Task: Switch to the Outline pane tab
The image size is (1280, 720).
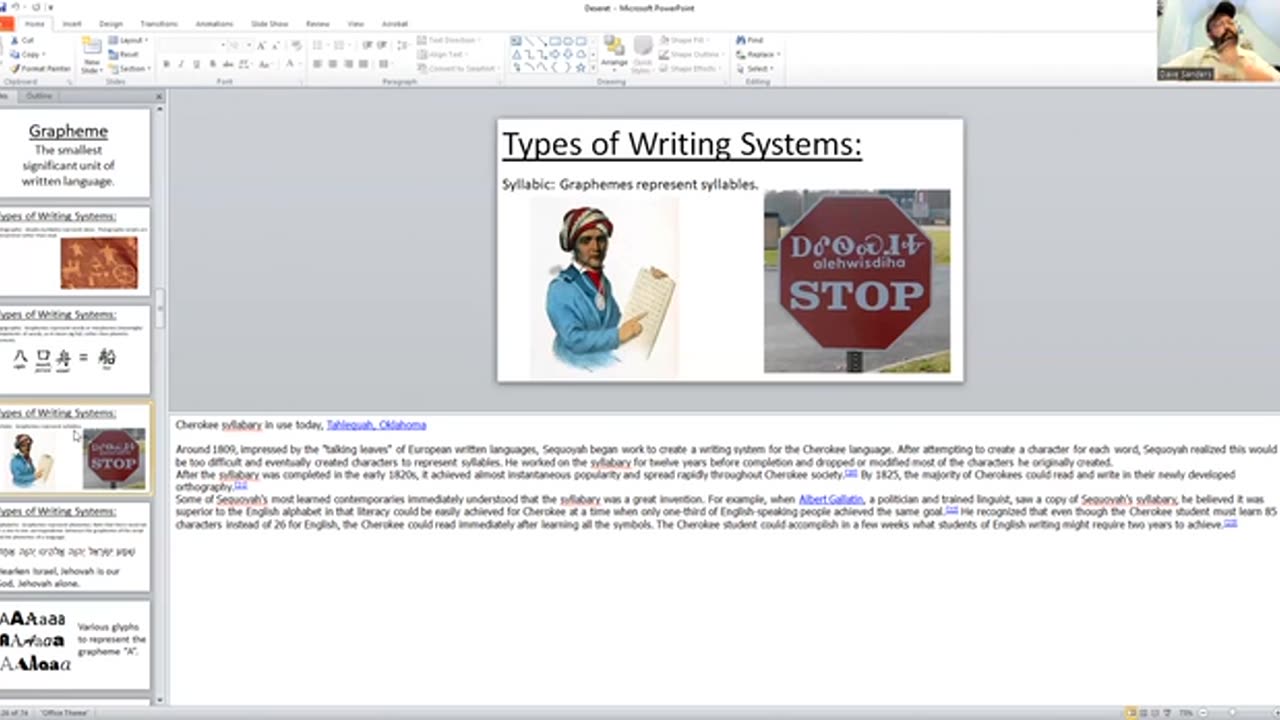Action: click(x=39, y=96)
